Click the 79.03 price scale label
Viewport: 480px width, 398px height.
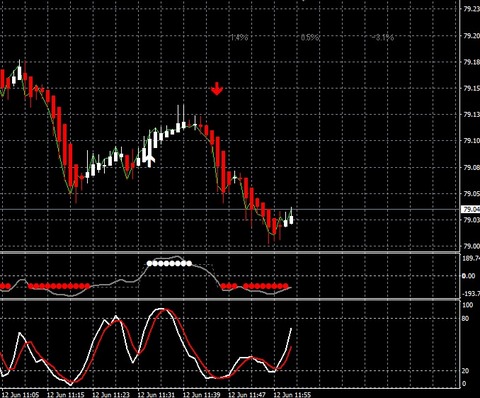tap(471, 220)
